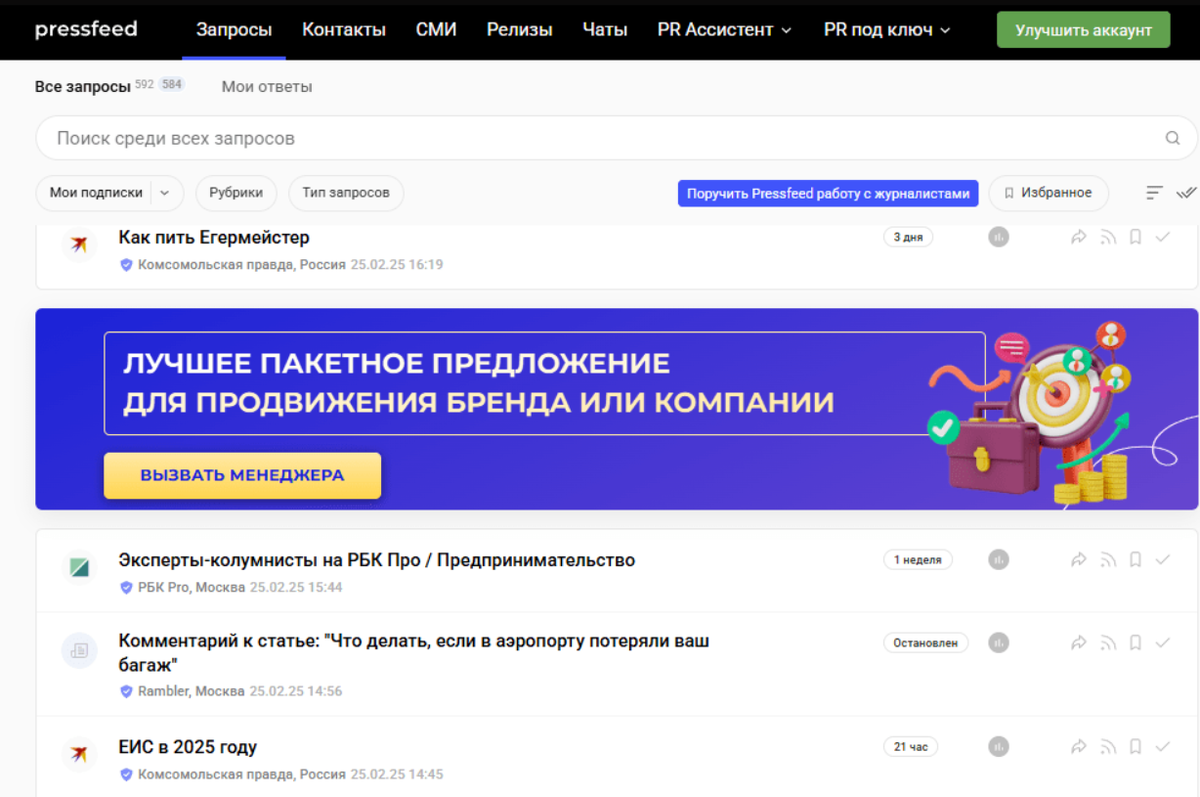Click the double-checkmark mark-all-read icon

point(1187,192)
